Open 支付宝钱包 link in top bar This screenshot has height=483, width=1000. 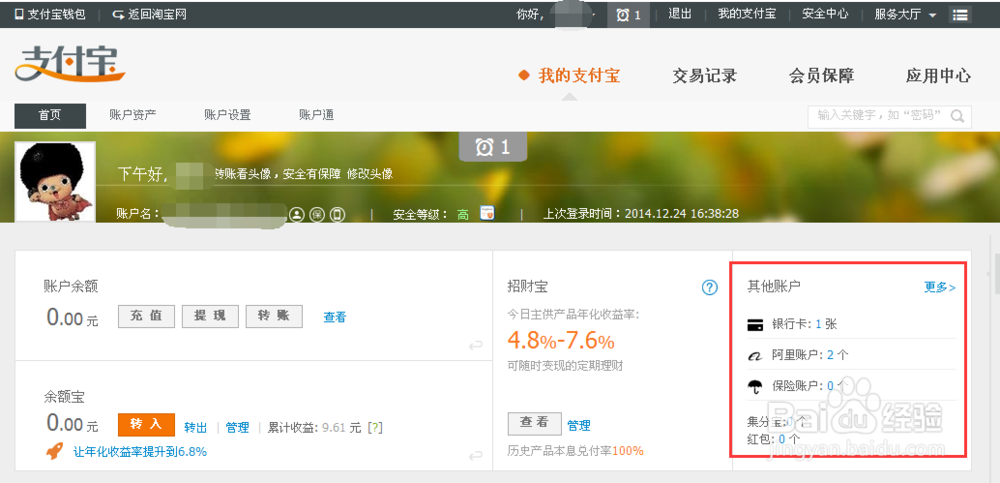point(50,14)
